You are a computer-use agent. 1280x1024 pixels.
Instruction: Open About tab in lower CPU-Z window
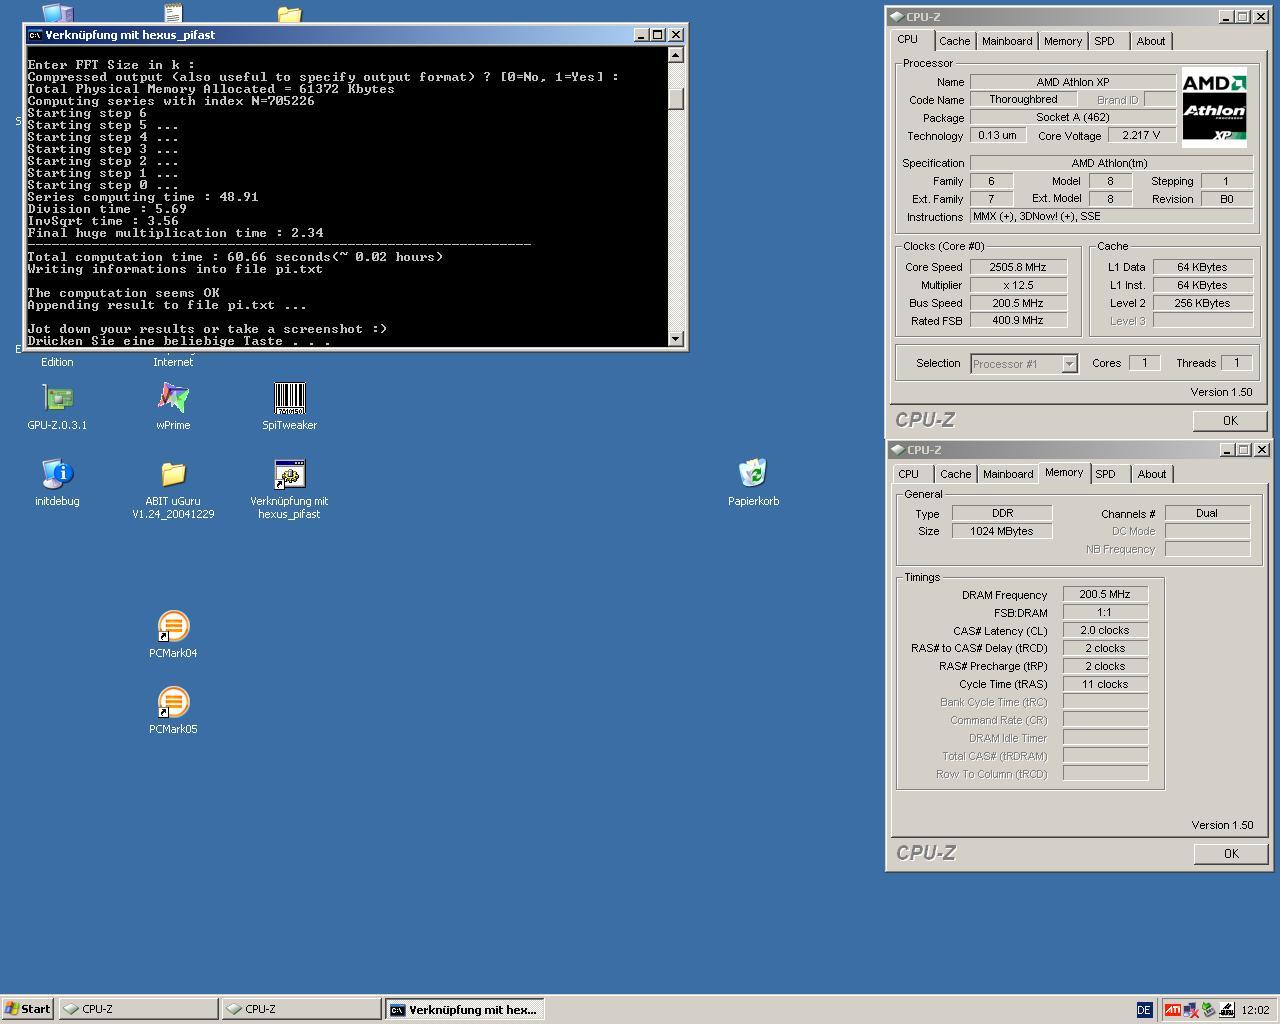pos(1151,474)
